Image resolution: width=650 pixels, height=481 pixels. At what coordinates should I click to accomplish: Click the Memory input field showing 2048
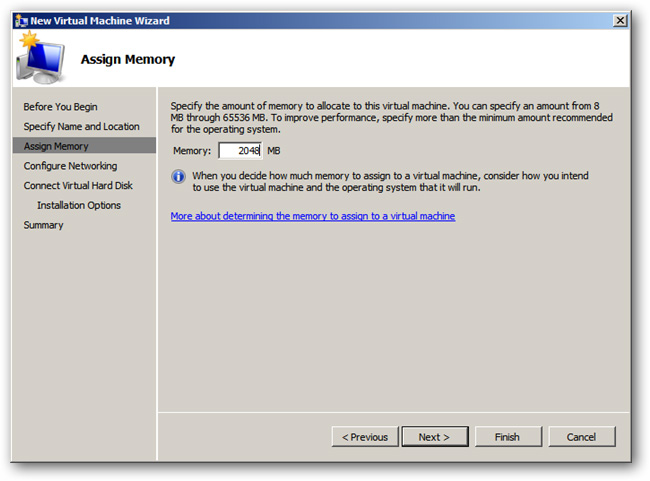coord(240,151)
